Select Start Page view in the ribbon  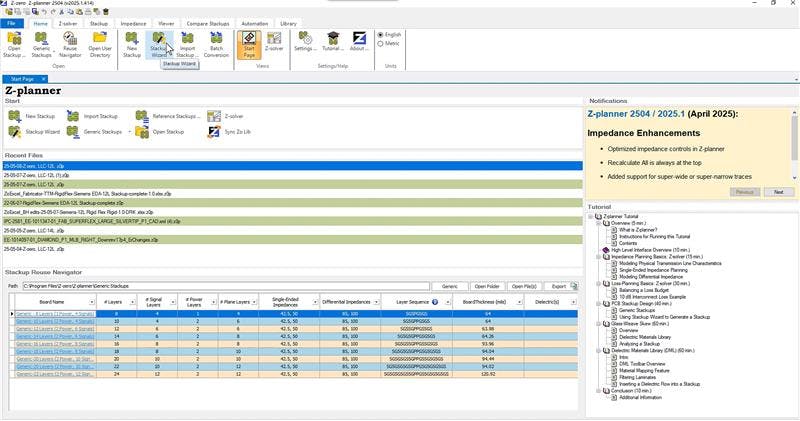point(249,44)
